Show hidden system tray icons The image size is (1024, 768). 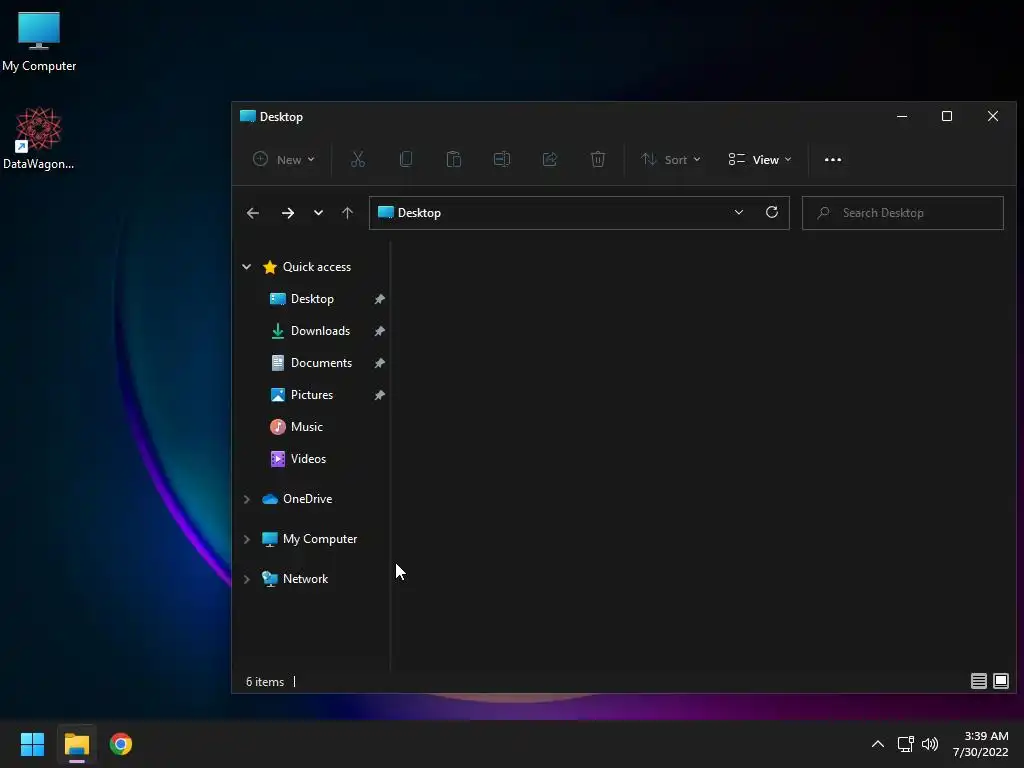coord(878,744)
